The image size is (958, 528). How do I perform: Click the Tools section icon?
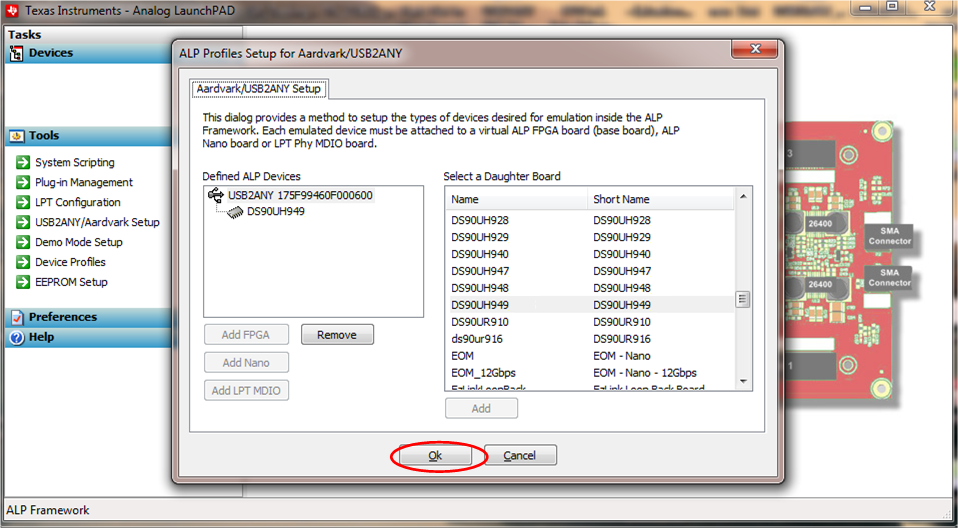[16, 136]
